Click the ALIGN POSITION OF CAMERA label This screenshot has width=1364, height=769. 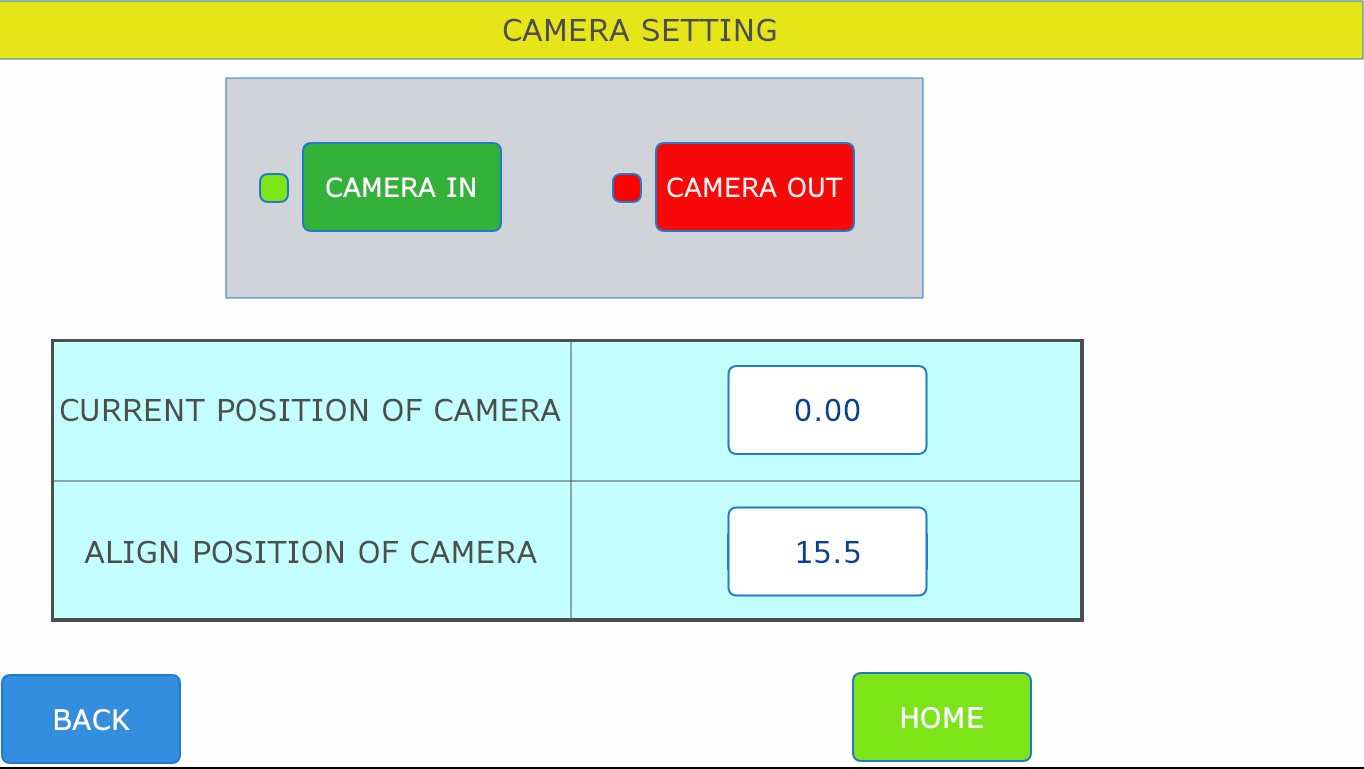311,553
